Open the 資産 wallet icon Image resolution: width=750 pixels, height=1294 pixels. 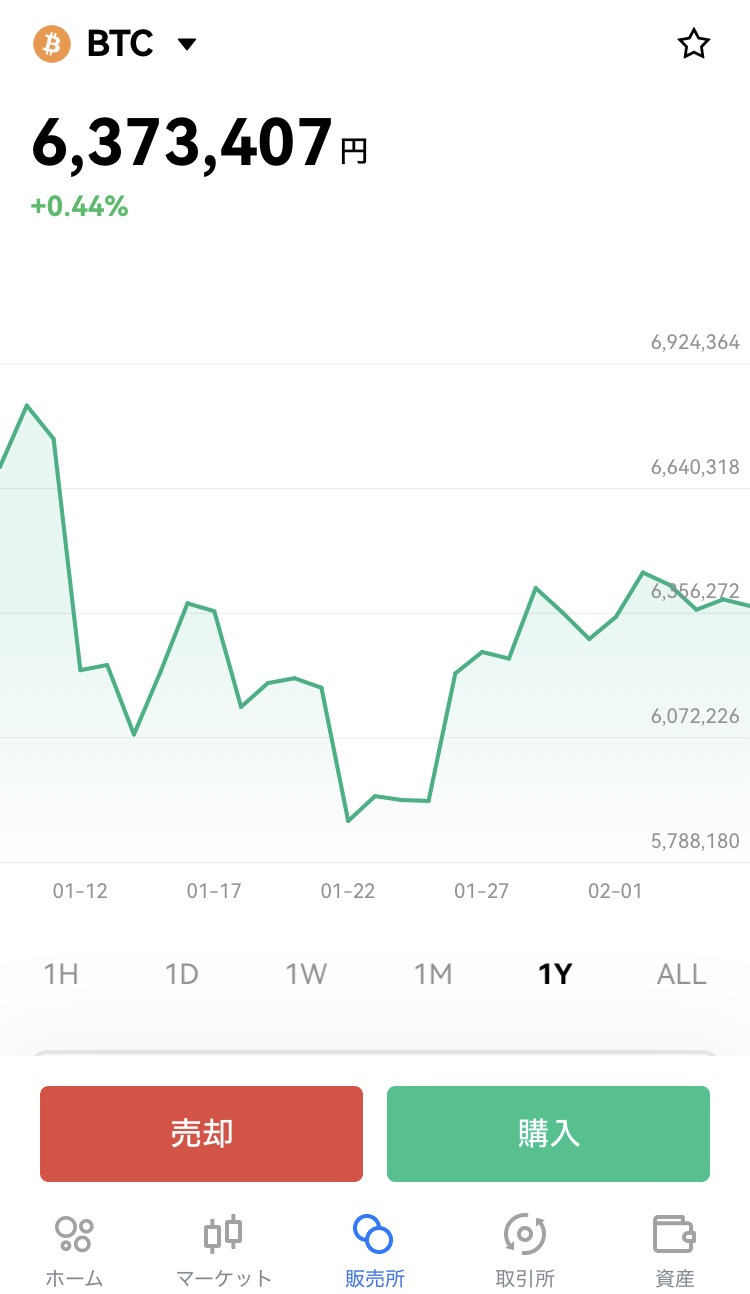coord(674,1234)
